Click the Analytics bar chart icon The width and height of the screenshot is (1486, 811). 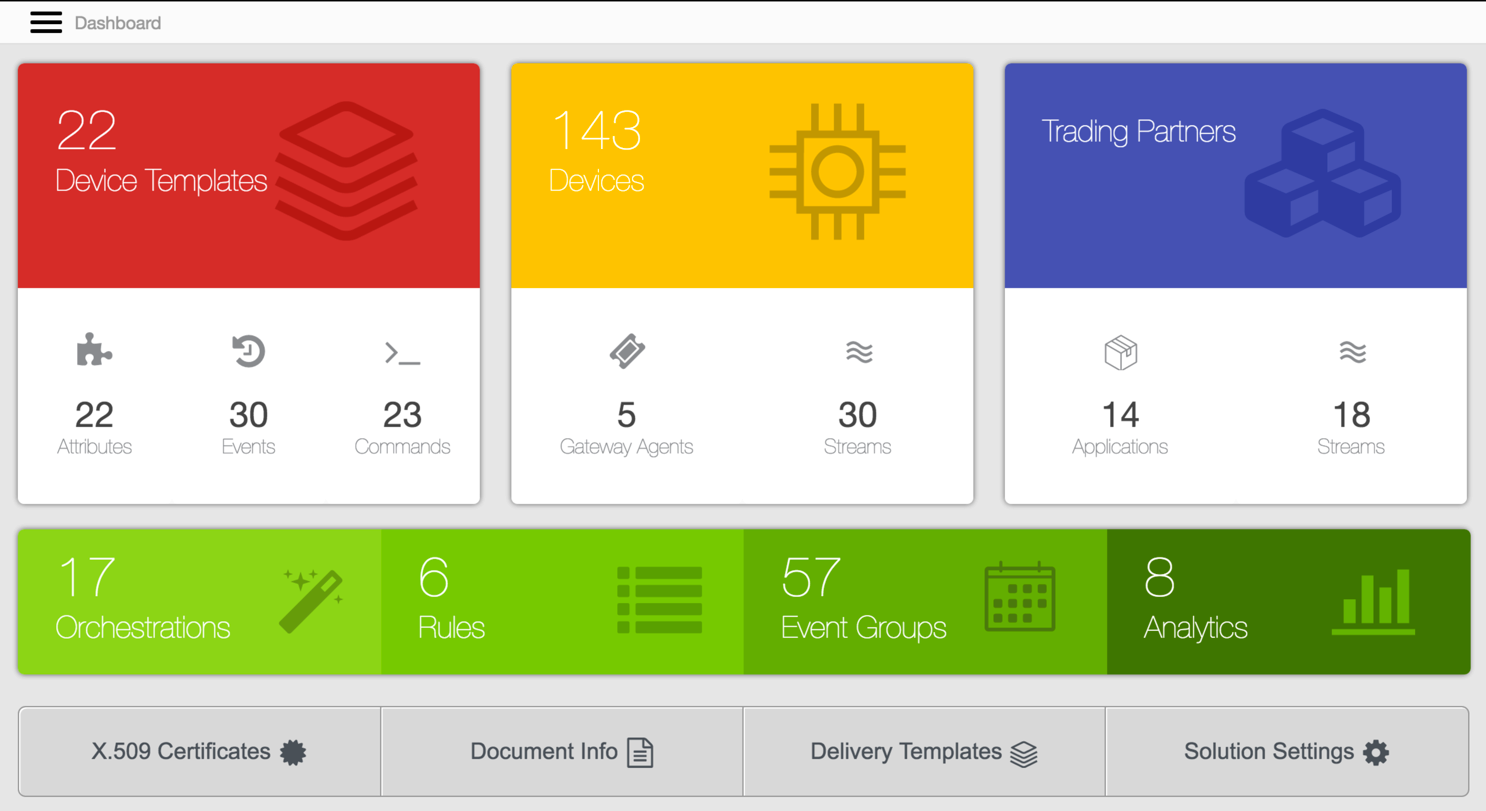coord(1374,601)
